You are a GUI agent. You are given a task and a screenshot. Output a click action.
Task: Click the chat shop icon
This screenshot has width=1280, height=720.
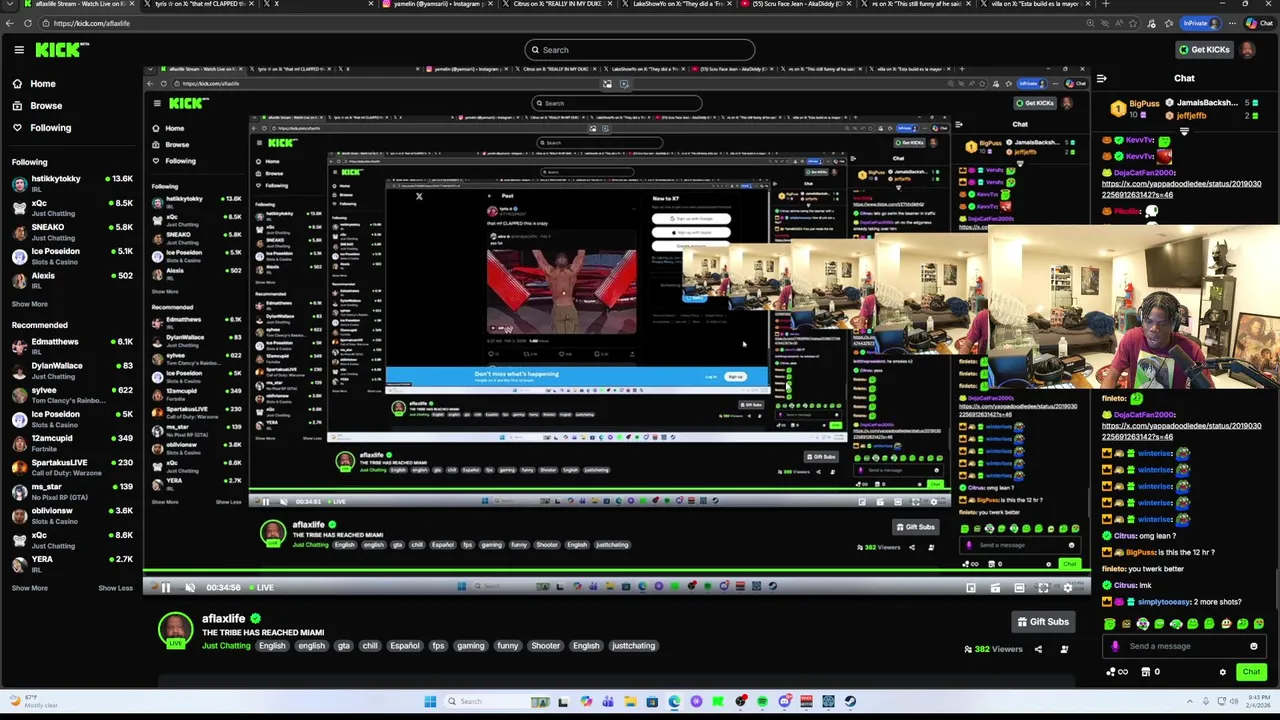pyautogui.click(x=1146, y=672)
